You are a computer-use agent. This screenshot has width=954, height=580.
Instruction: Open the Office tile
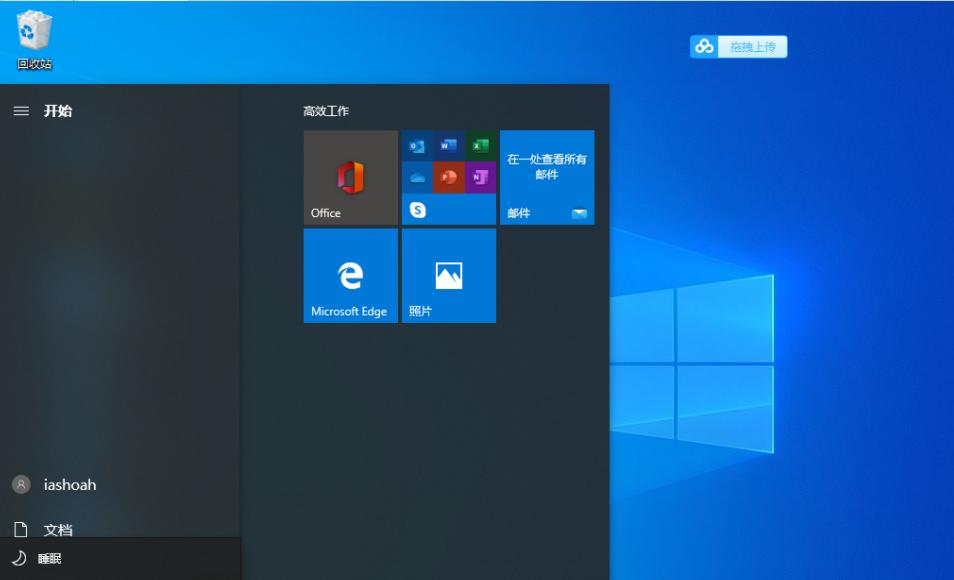point(350,177)
